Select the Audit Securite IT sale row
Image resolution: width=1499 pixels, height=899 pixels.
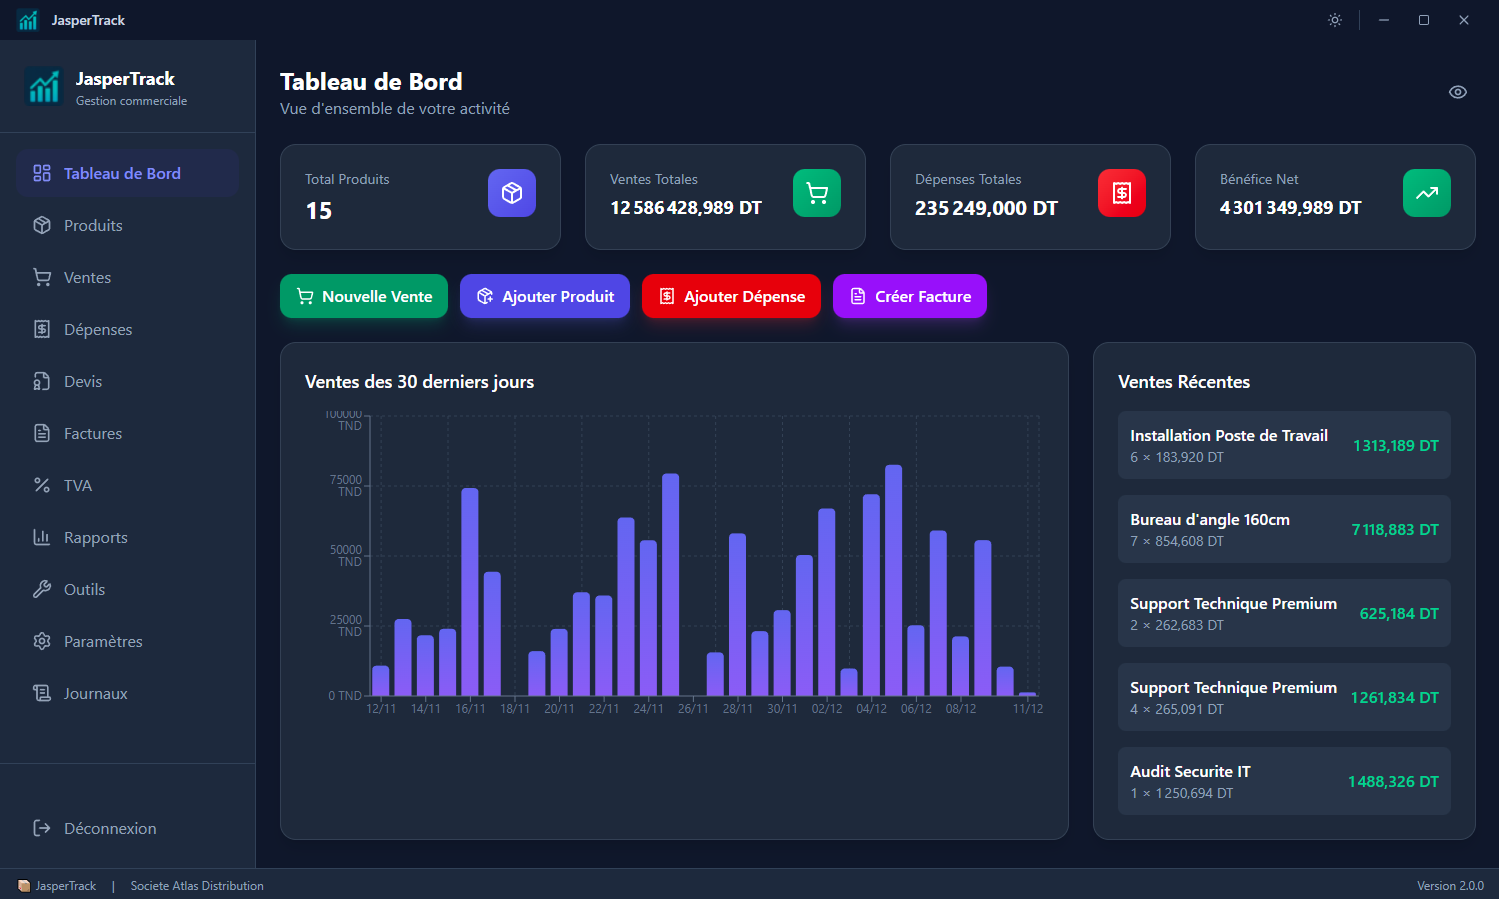(1284, 781)
